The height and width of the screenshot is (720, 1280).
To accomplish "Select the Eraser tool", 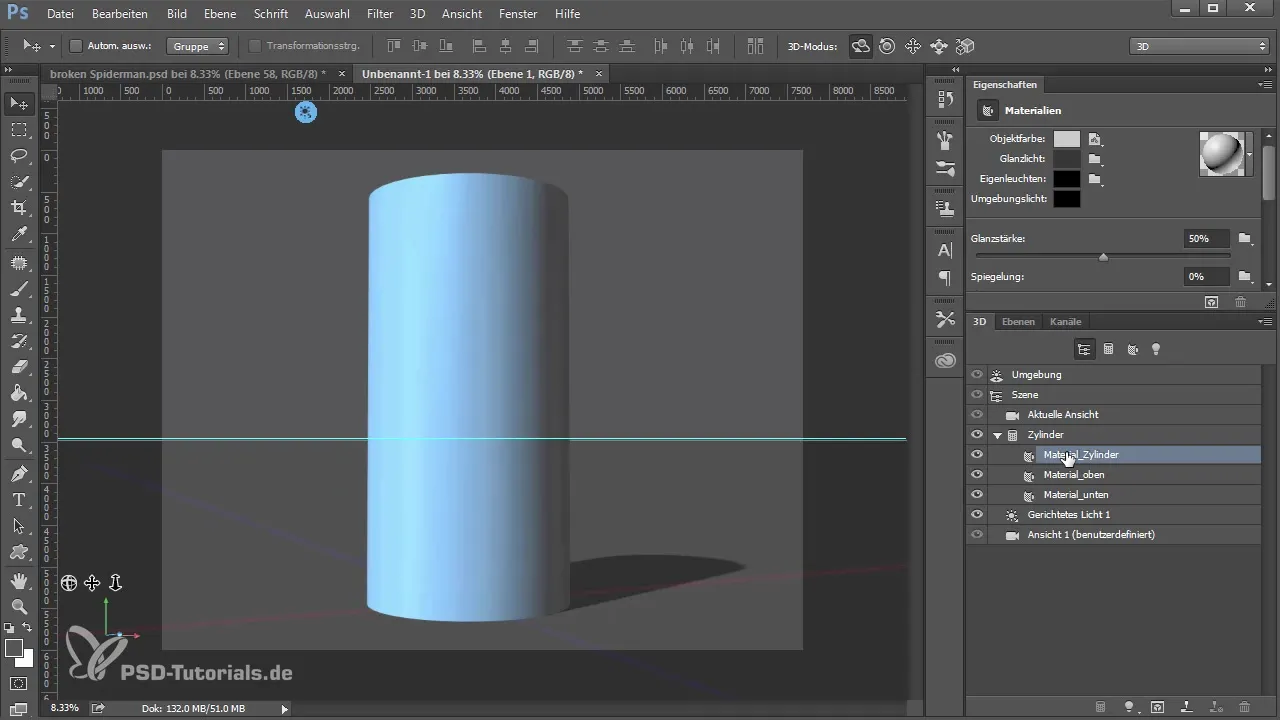I will pos(18,367).
